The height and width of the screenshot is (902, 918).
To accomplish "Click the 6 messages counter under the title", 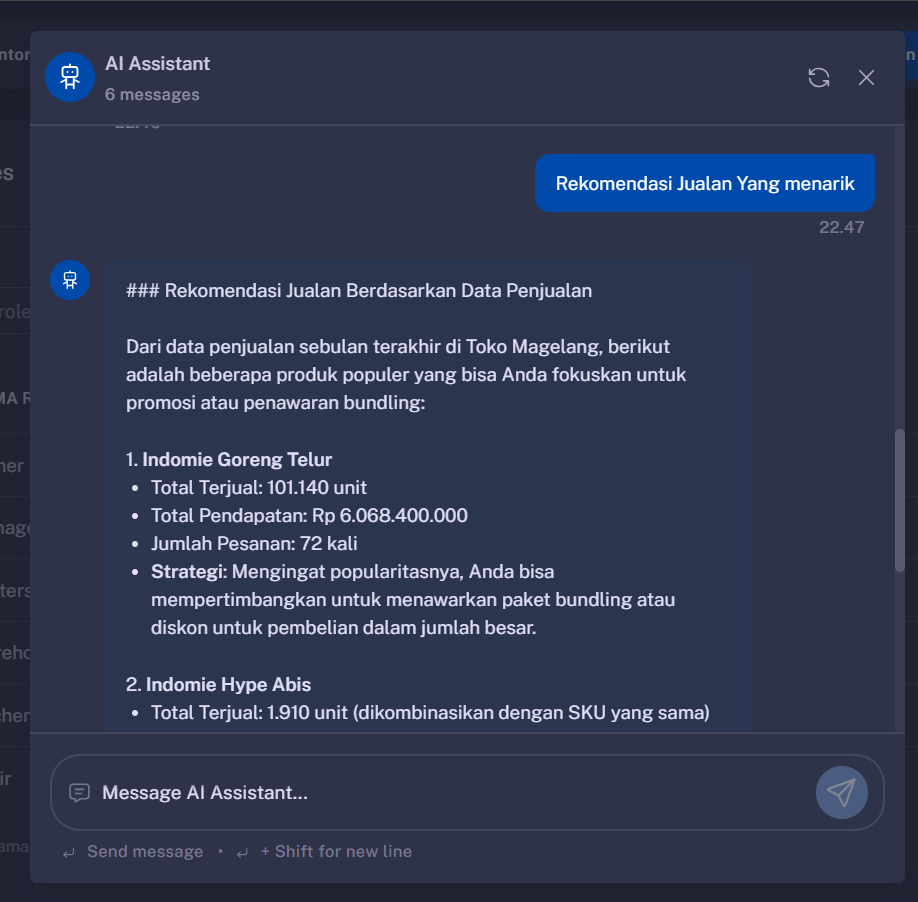I will (152, 95).
